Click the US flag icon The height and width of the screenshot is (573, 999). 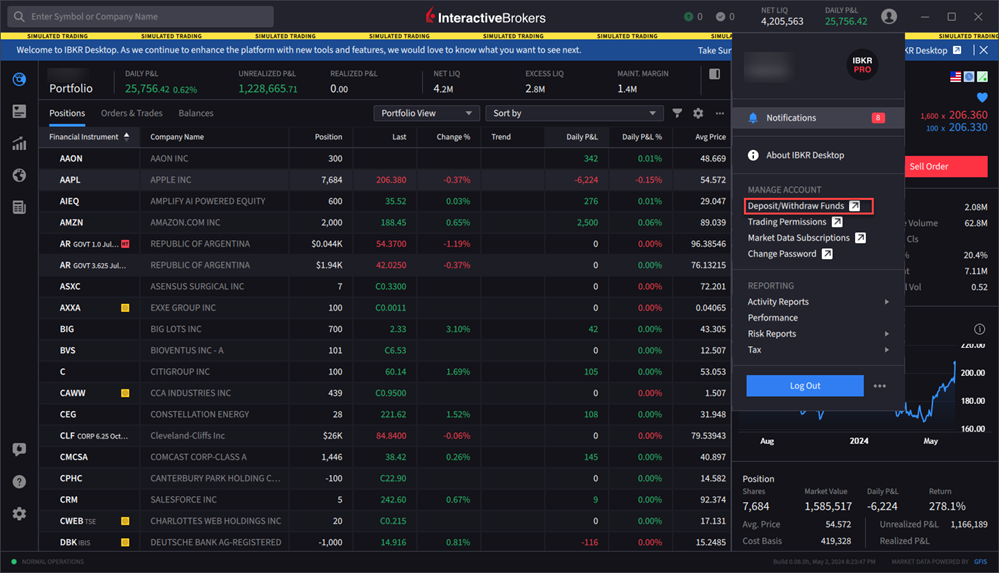click(956, 76)
